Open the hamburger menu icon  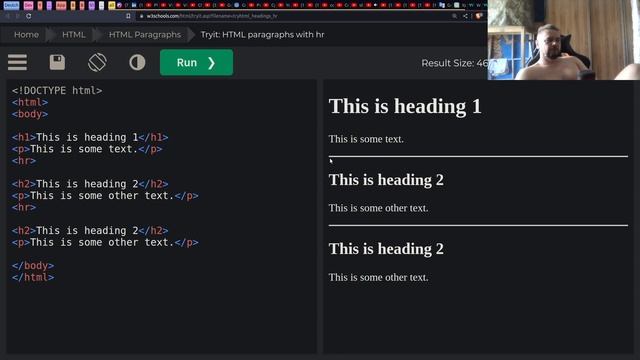pyautogui.click(x=17, y=62)
